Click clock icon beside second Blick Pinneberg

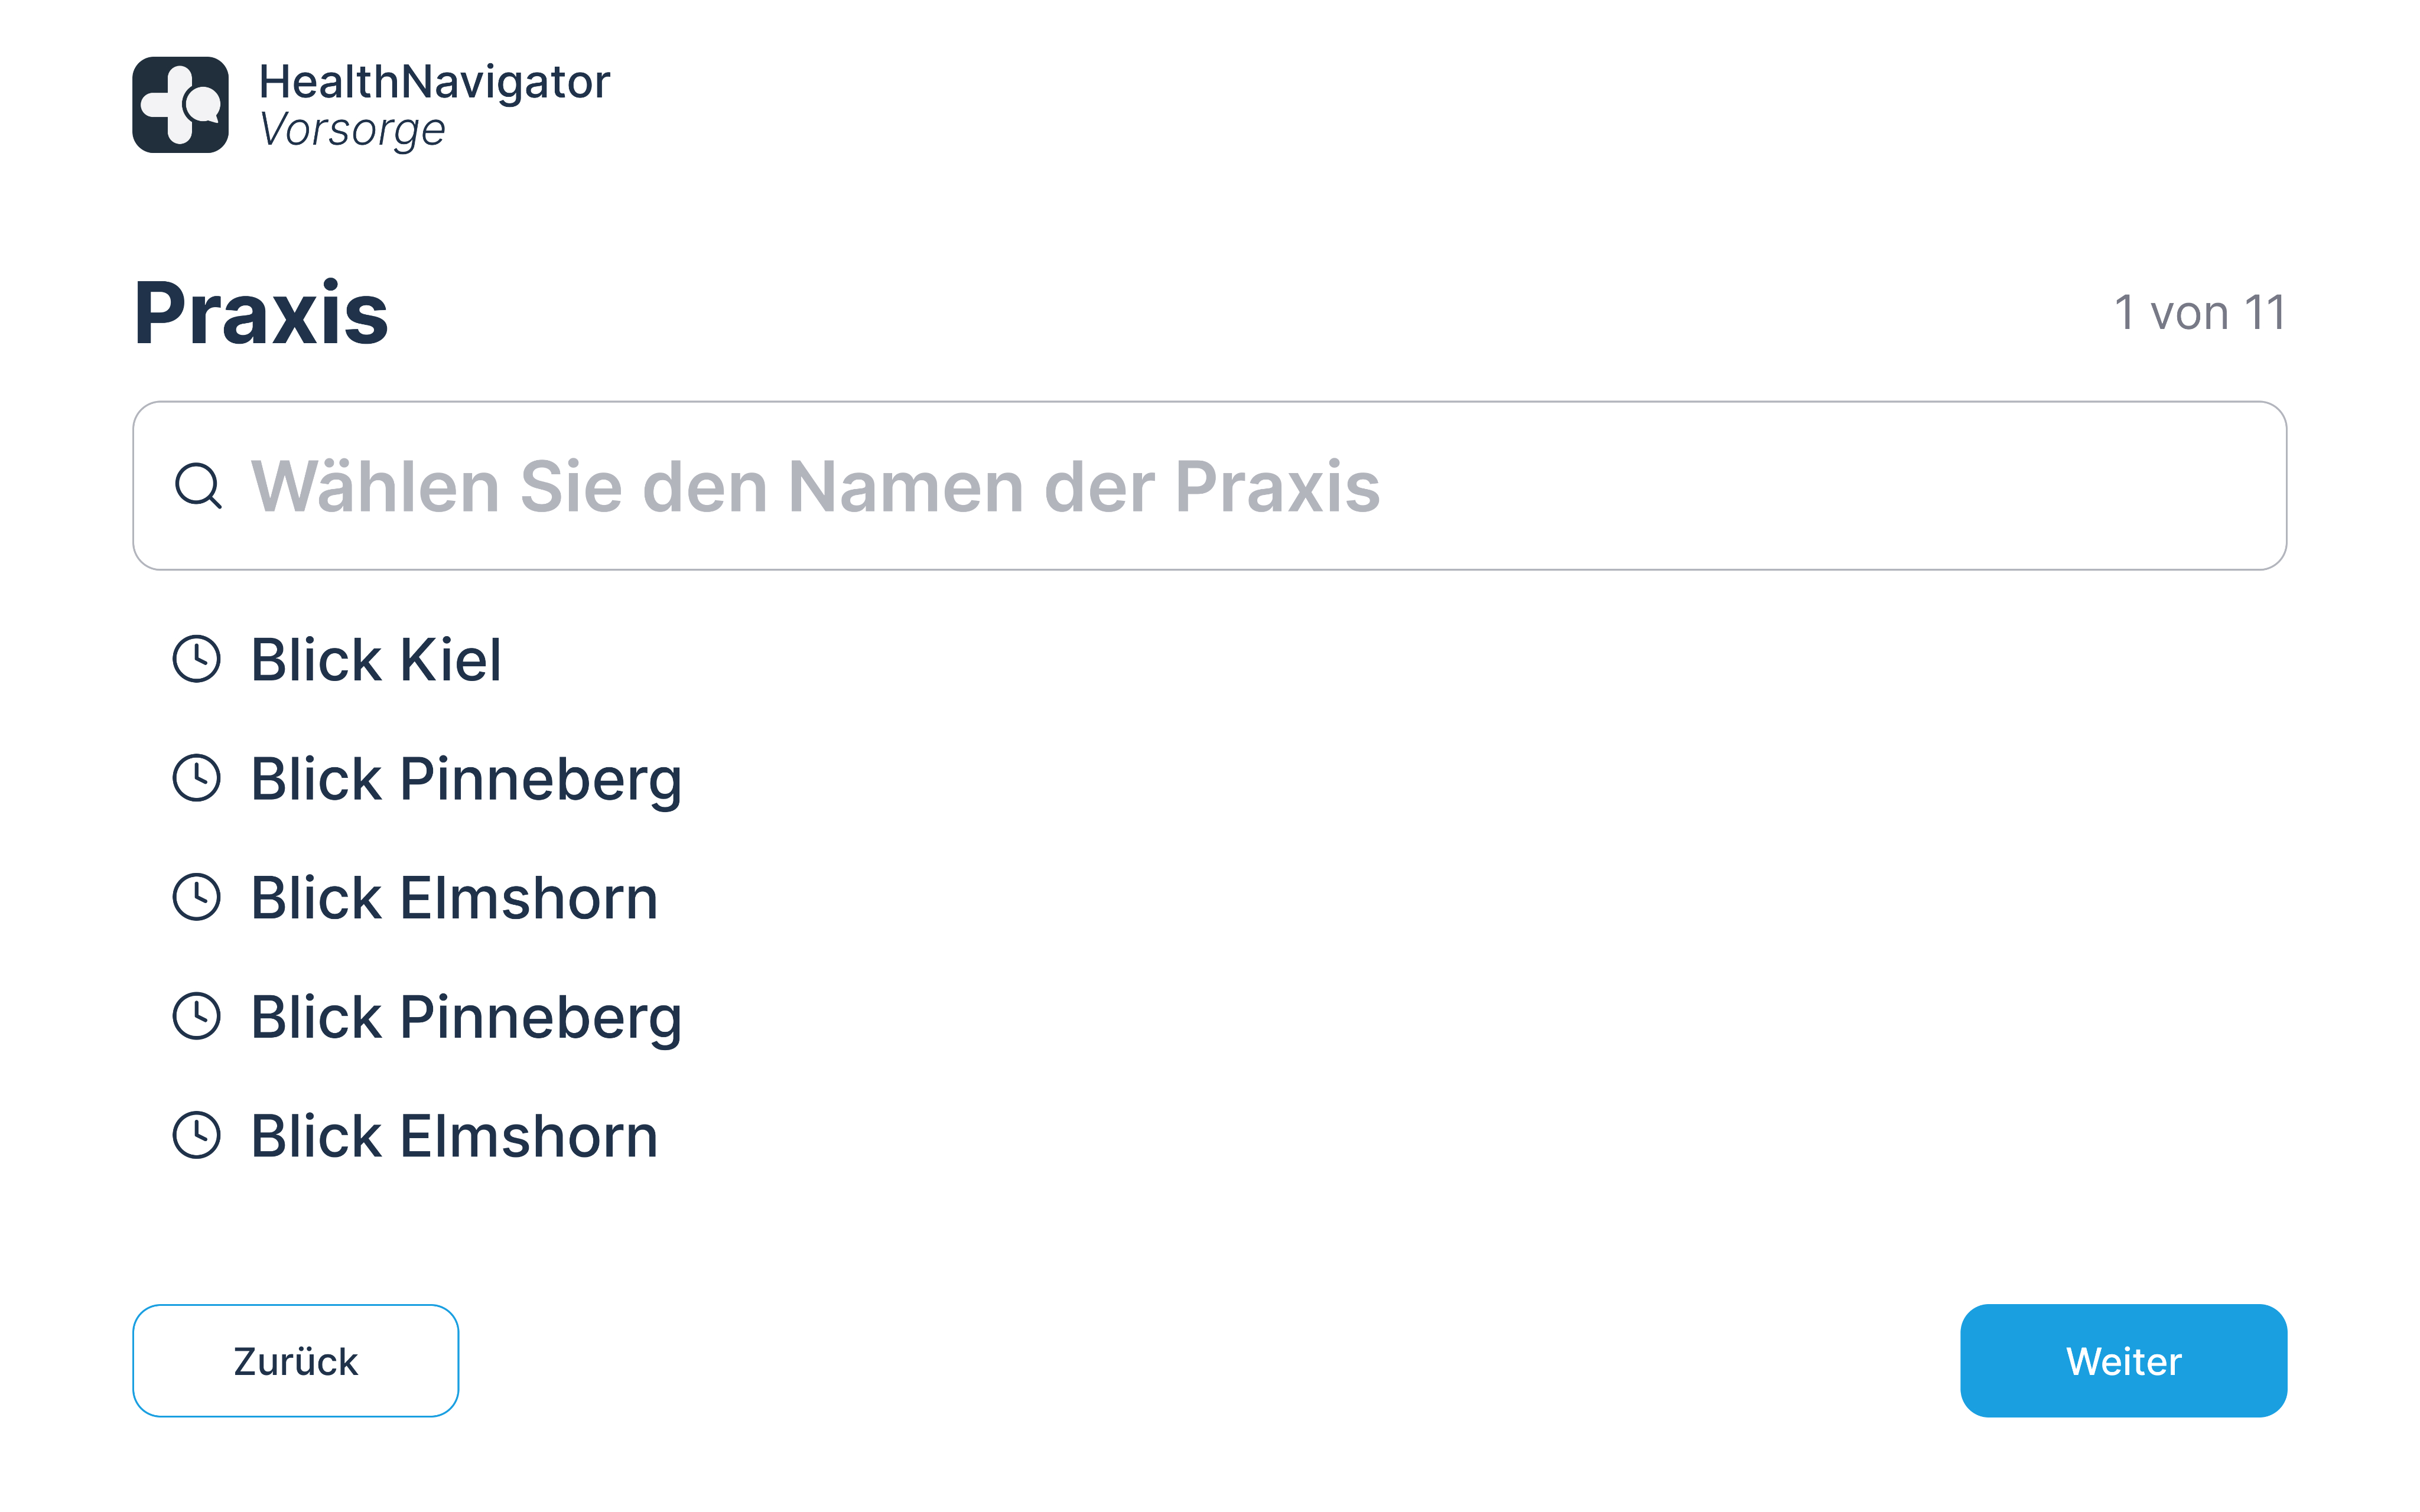pos(197,1016)
